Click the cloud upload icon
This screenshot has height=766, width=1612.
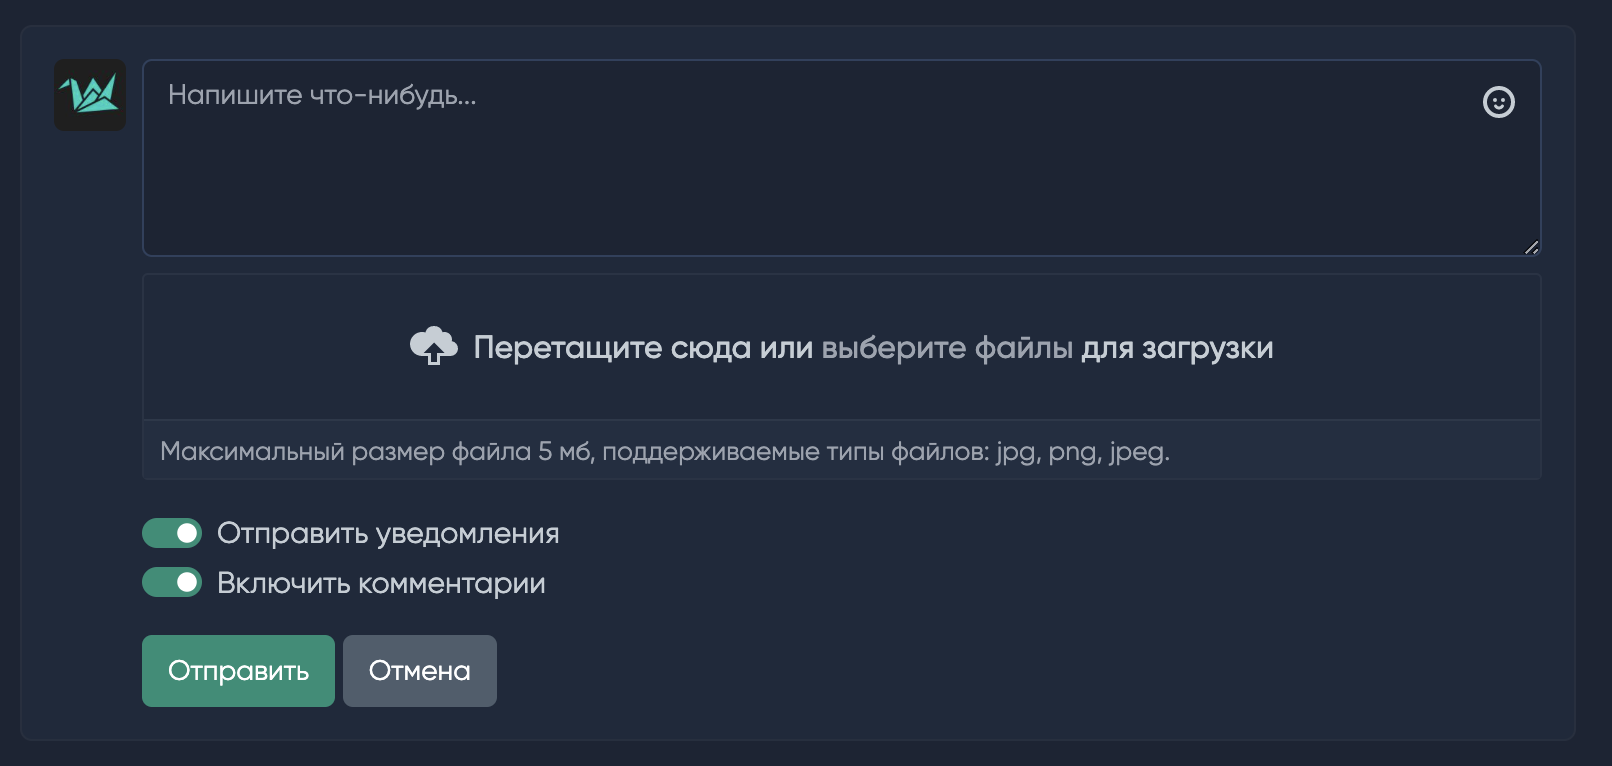click(434, 346)
